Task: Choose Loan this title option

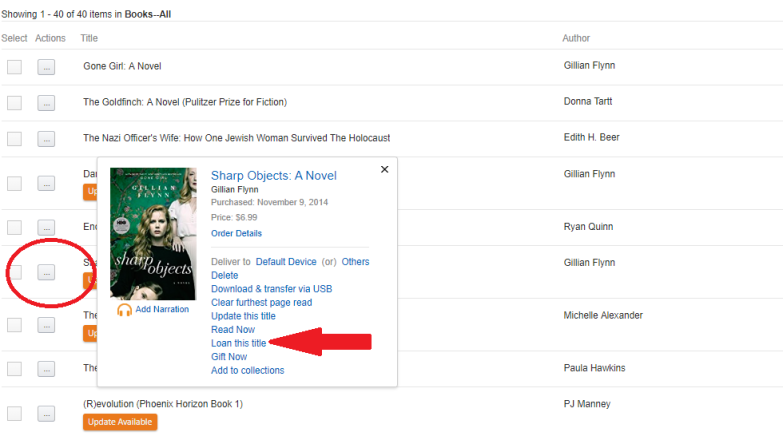Action: pyautogui.click(x=238, y=343)
